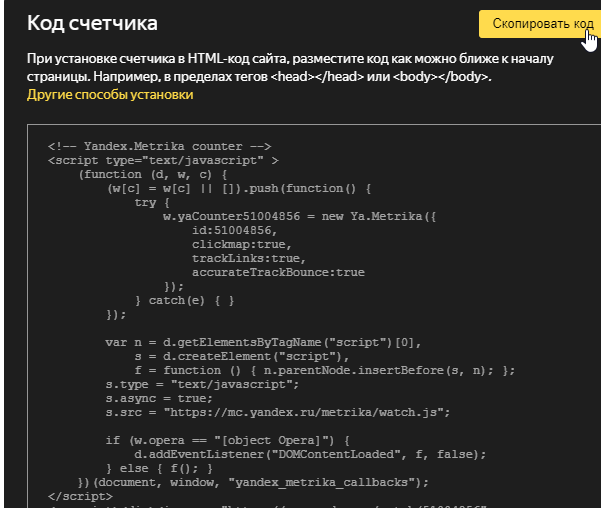
Task: Click the (function (d, w, c) line
Action: (x=153, y=174)
